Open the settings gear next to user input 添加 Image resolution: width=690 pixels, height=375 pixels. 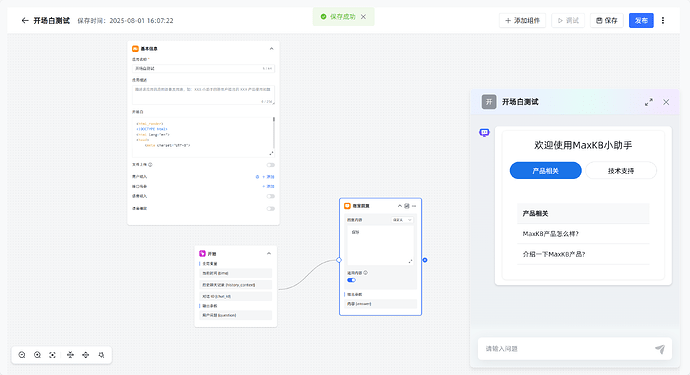257,176
